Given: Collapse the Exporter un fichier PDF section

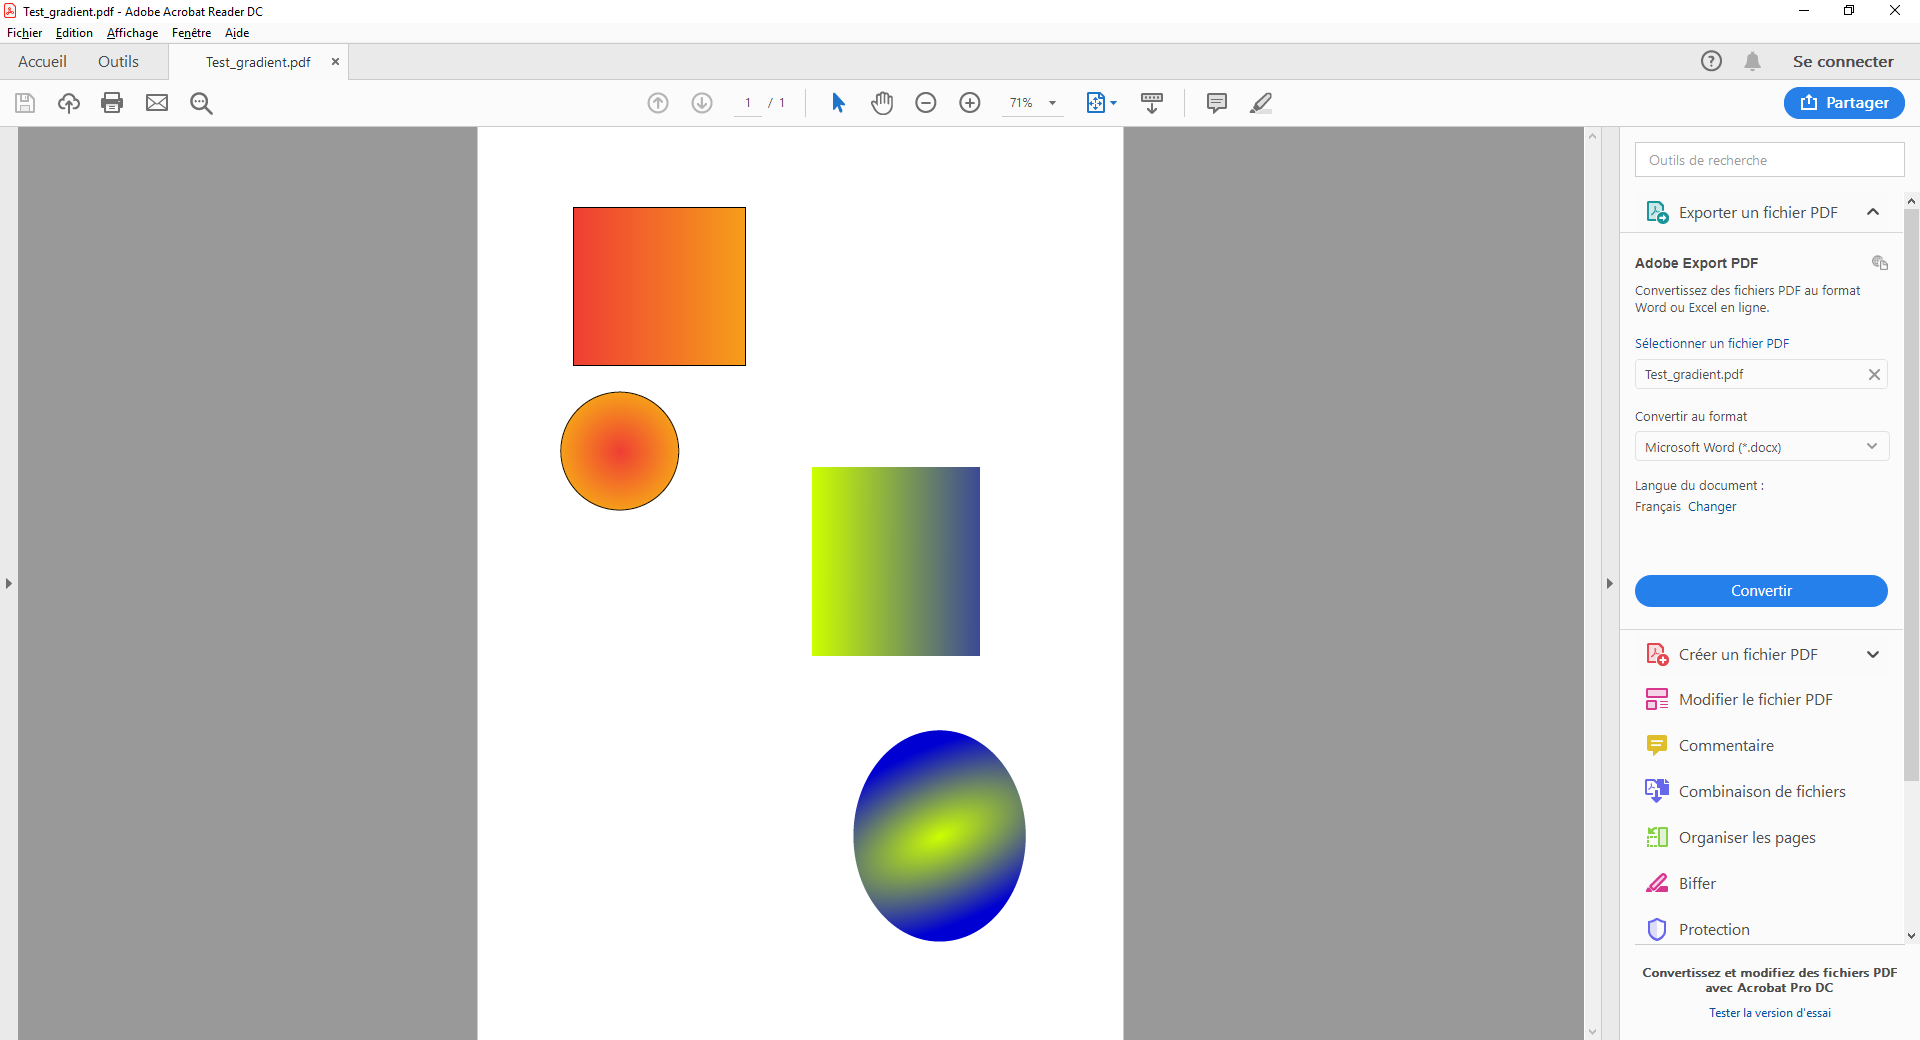Looking at the screenshot, I should 1872,212.
